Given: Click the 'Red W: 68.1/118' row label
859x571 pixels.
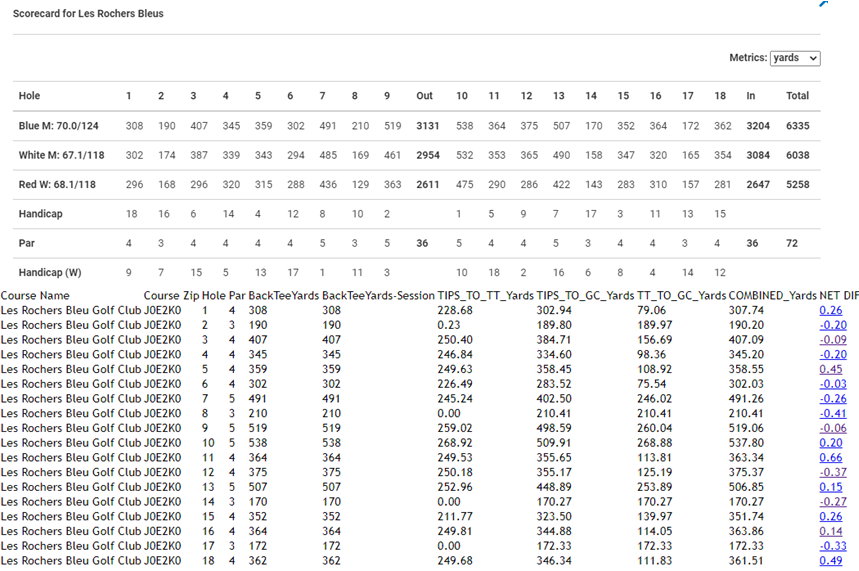Looking at the screenshot, I should (57, 185).
